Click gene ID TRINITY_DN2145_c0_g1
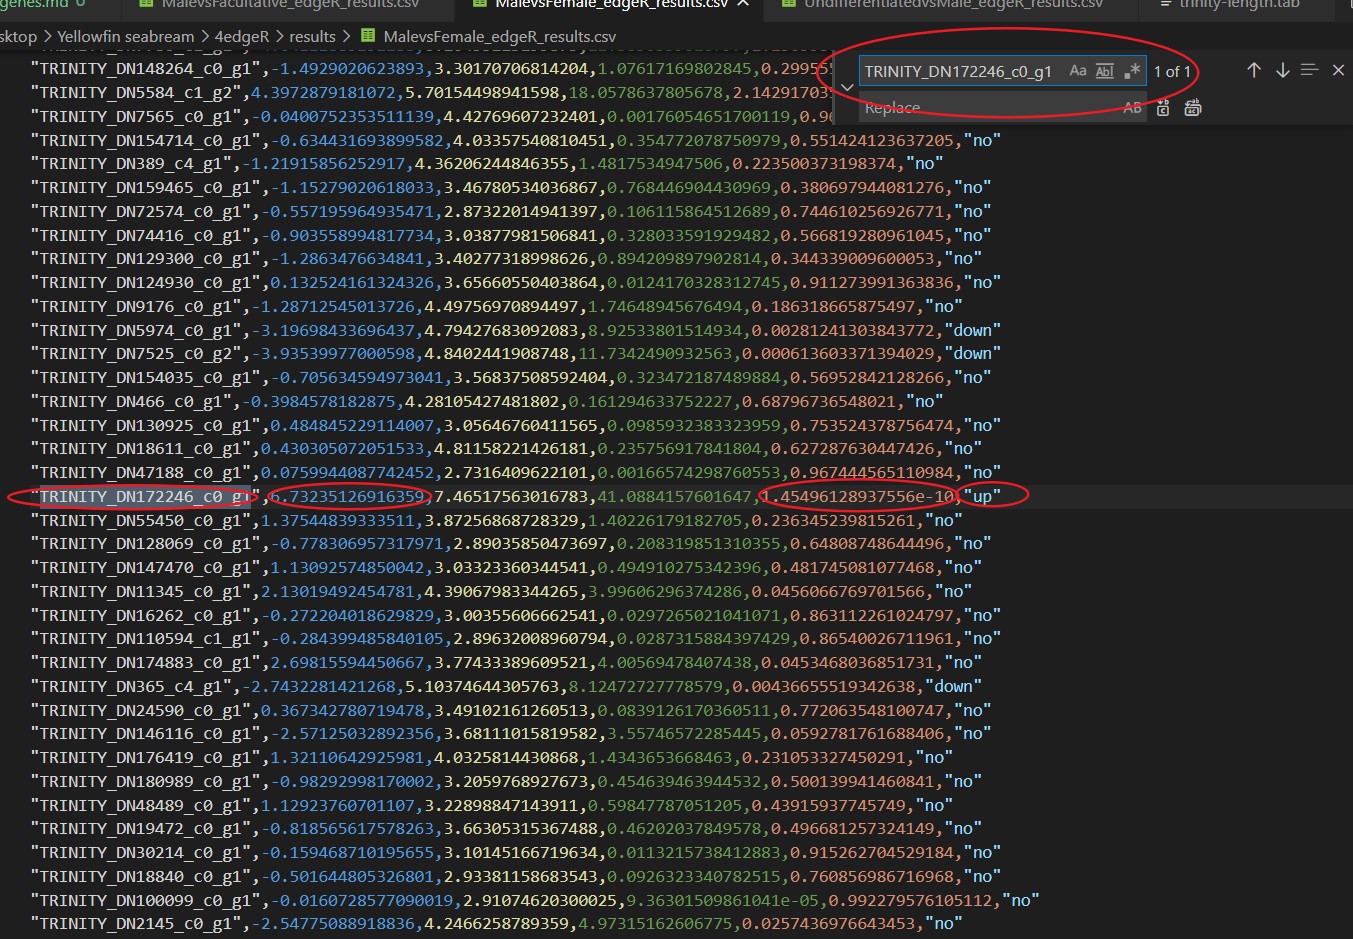Screen dimensions: 1353x939 (135, 924)
